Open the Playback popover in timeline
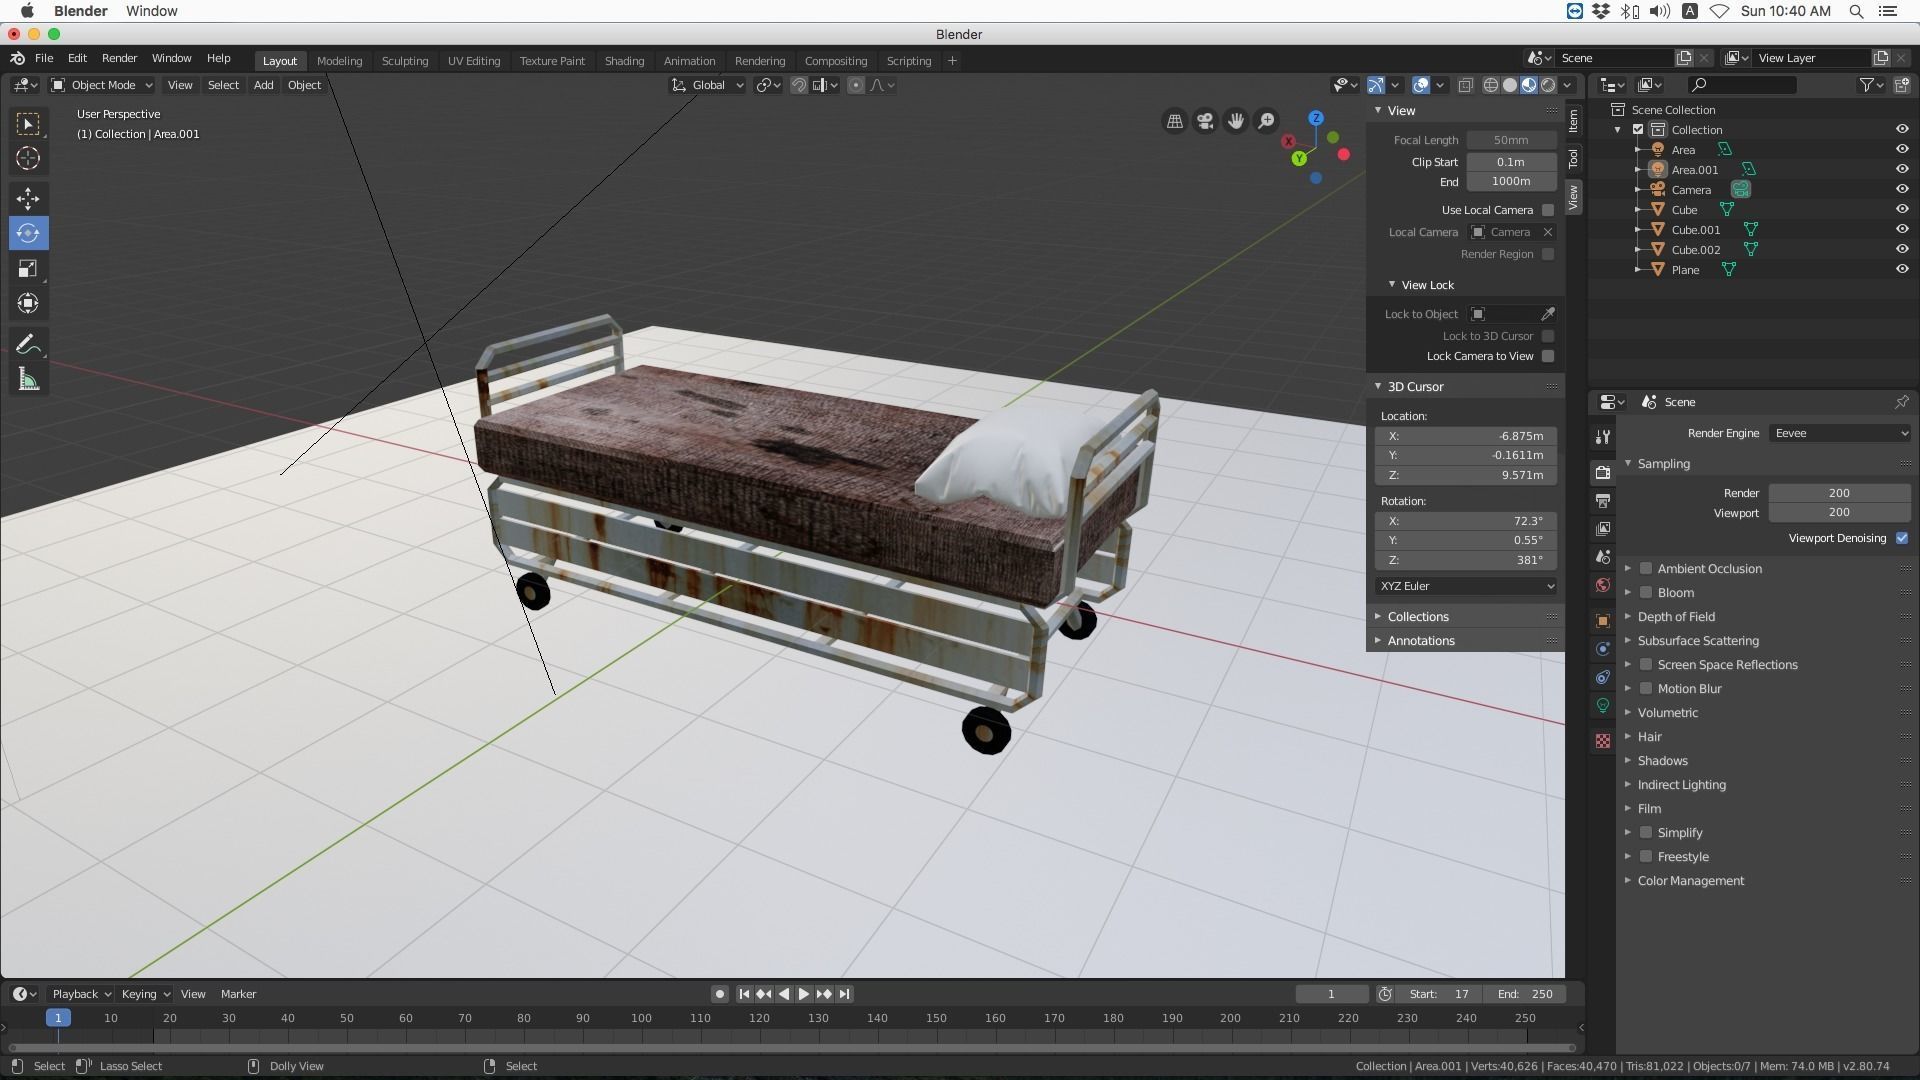 tap(81, 994)
